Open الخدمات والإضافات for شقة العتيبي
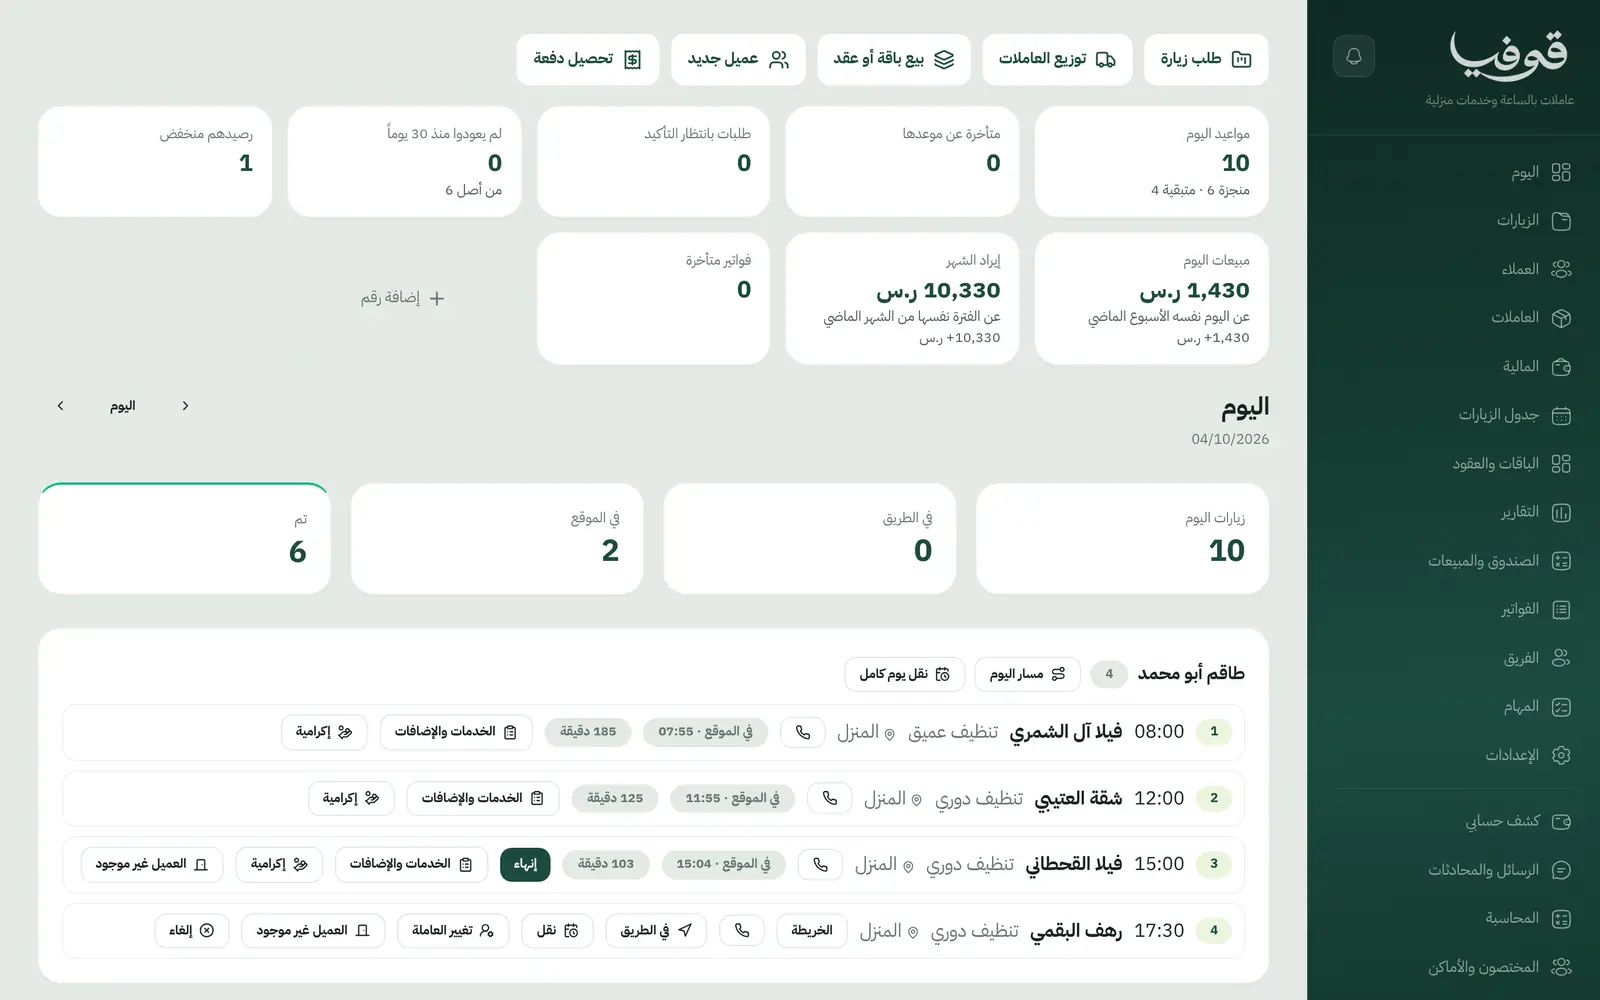The width and height of the screenshot is (1600, 1000). [x=483, y=798]
